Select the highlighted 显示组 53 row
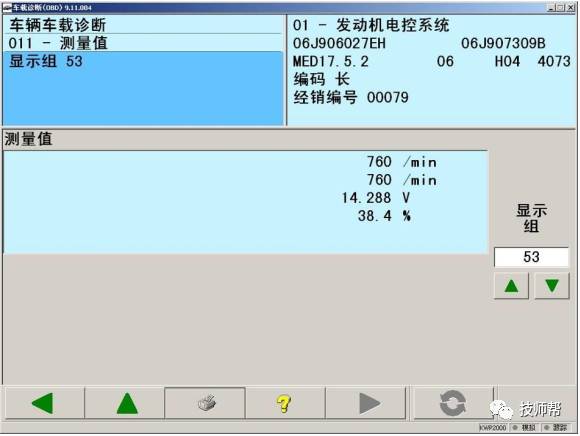The width and height of the screenshot is (580, 436). click(144, 61)
